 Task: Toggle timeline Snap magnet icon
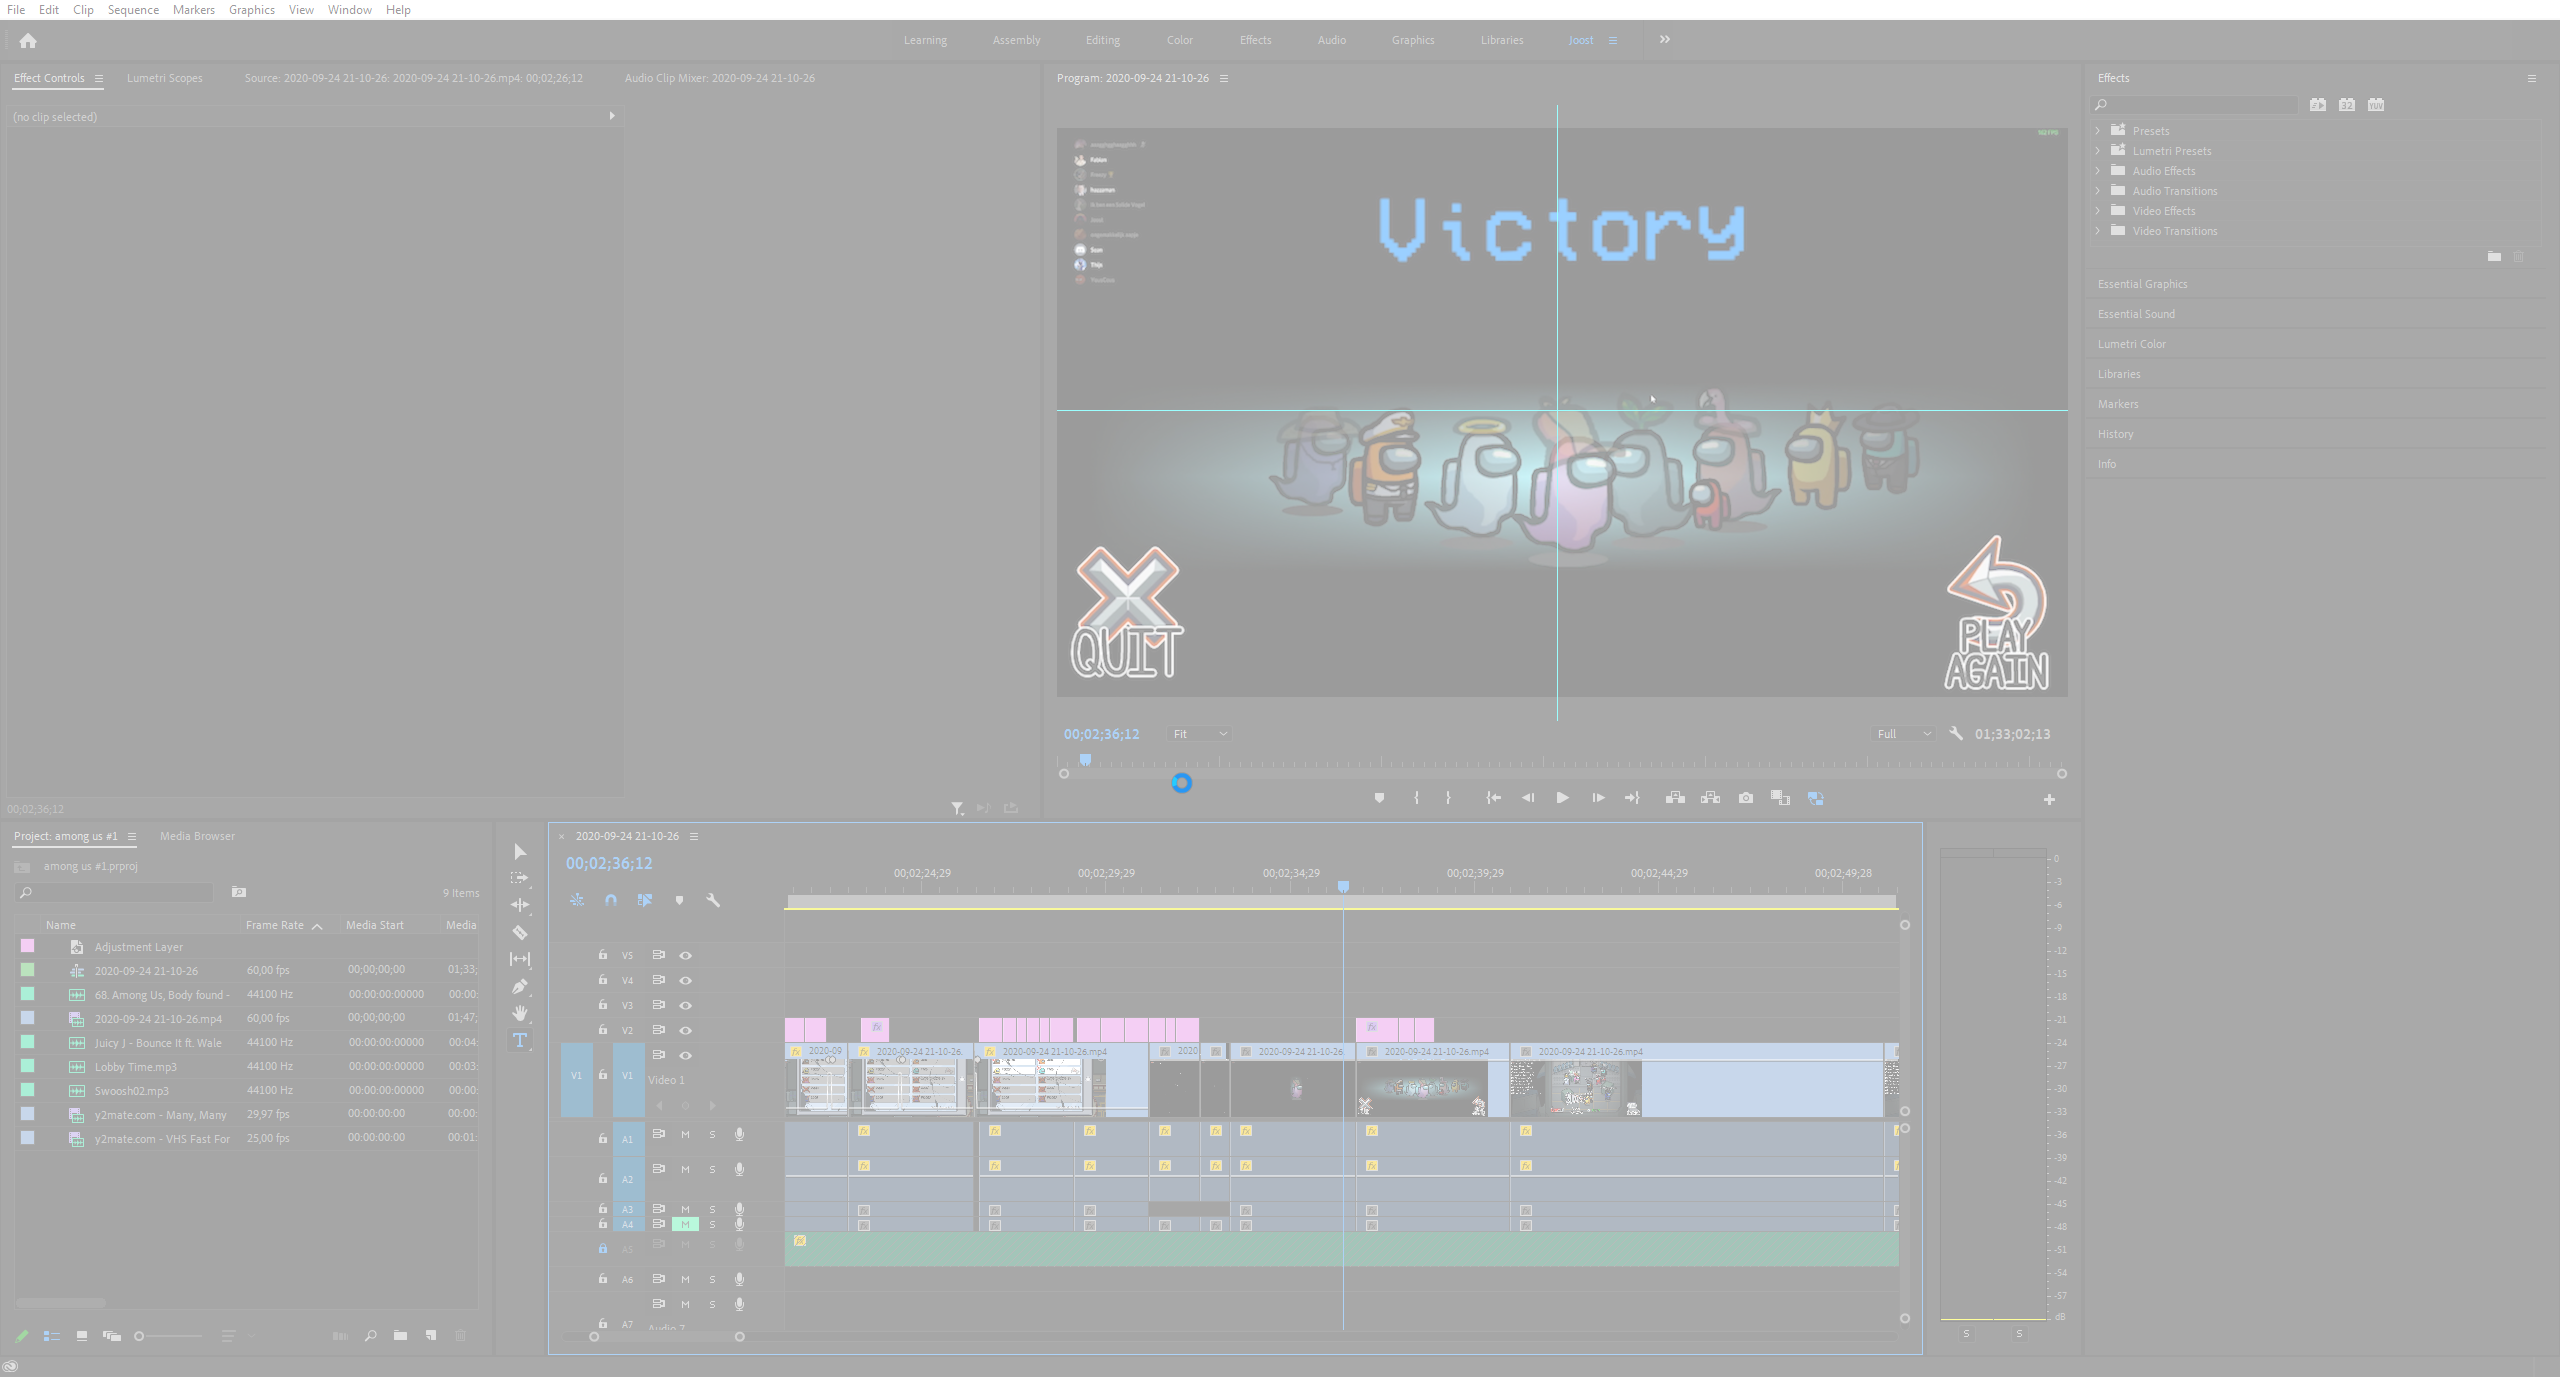coord(611,900)
